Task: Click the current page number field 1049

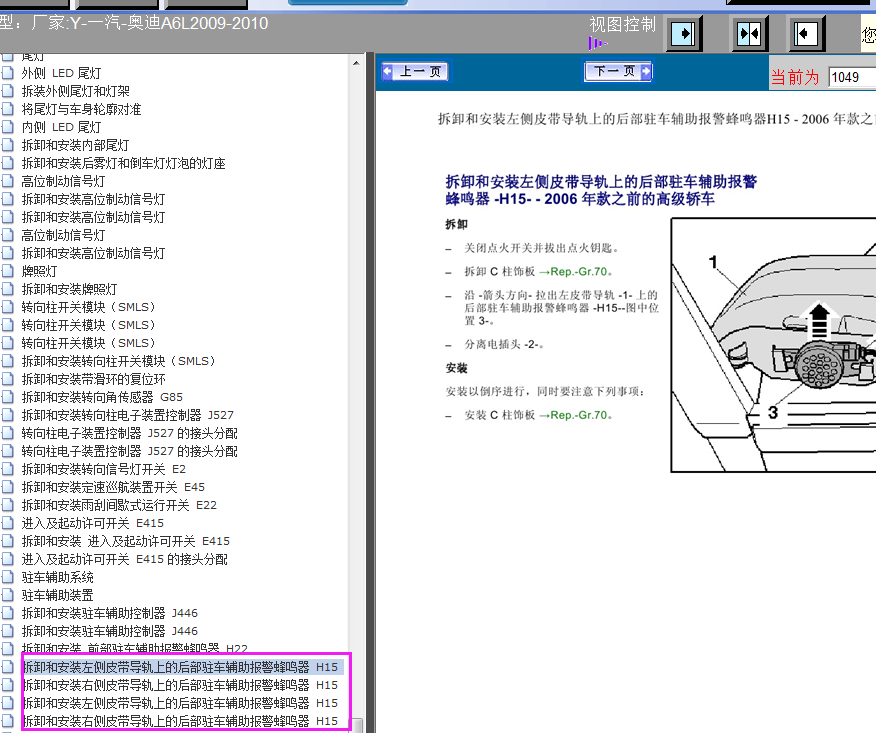Action: click(851, 77)
